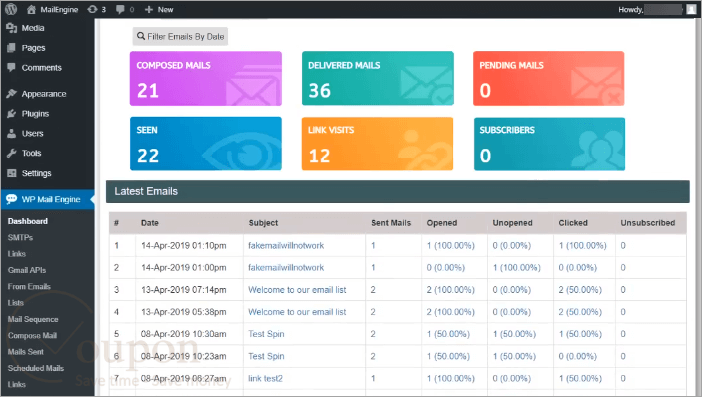Image resolution: width=702 pixels, height=397 pixels.
Task: Click the Opened column header
Action: (442, 223)
